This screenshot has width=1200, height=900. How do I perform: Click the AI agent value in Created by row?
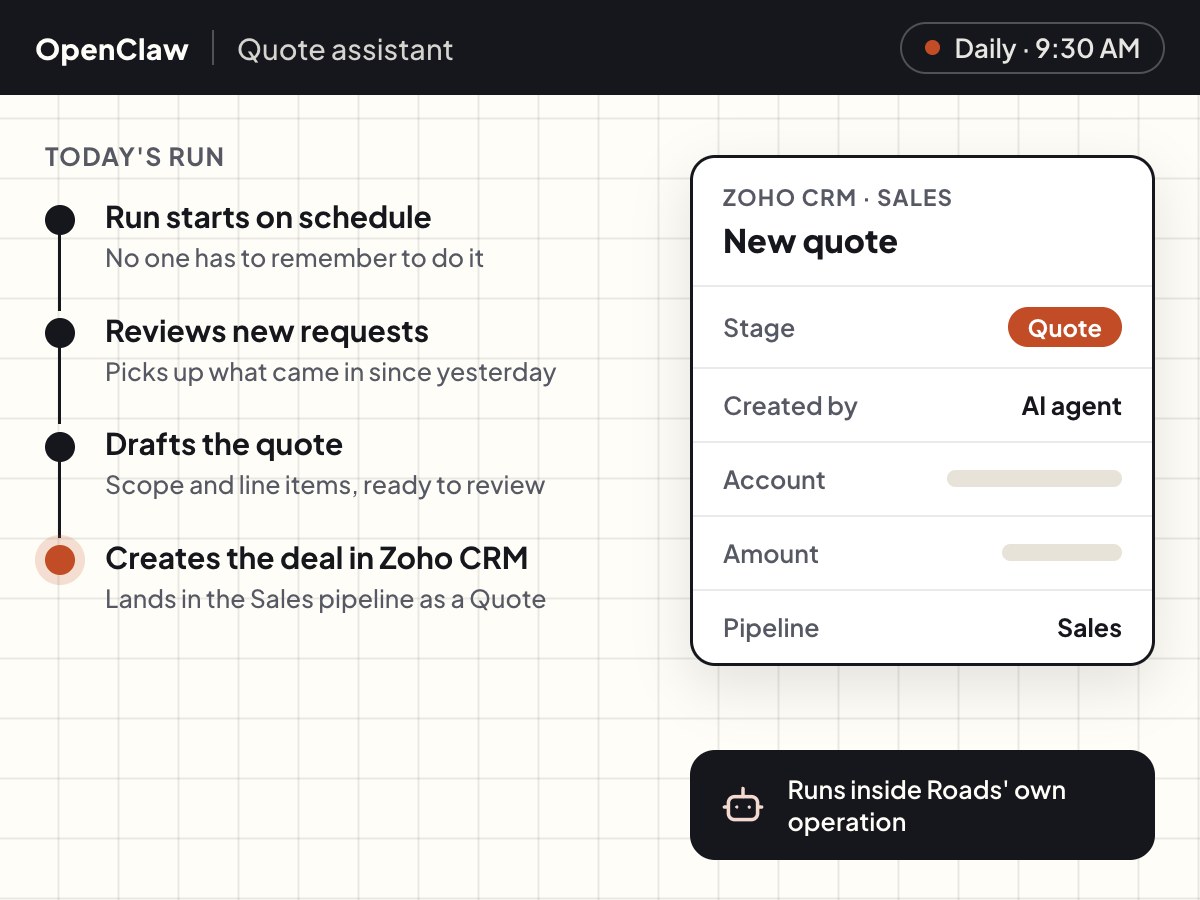pyautogui.click(x=1071, y=406)
